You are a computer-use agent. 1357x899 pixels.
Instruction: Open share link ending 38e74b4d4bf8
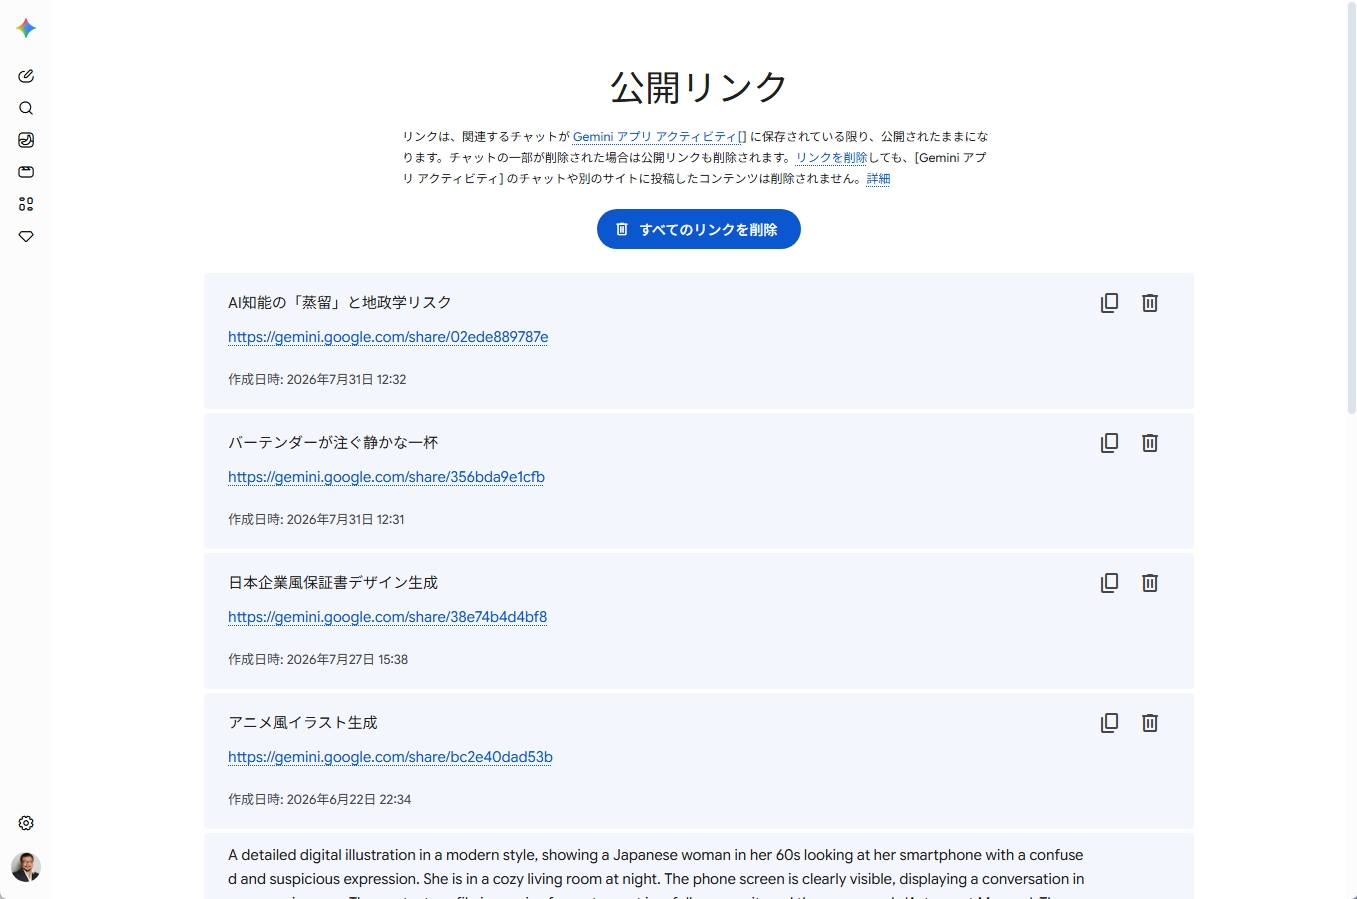pos(387,617)
